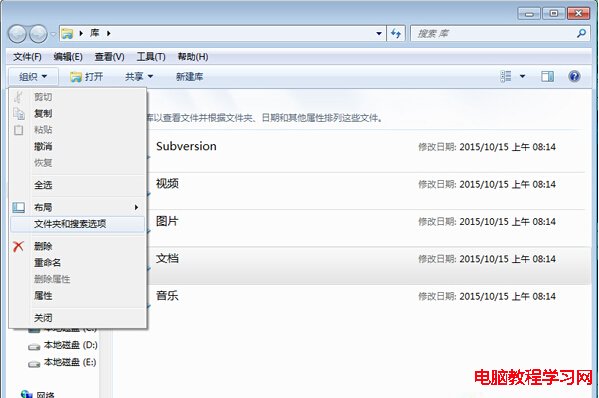The height and width of the screenshot is (398, 599).
Task: Choose 撤消 from the Organize menu
Action: click(x=78, y=146)
